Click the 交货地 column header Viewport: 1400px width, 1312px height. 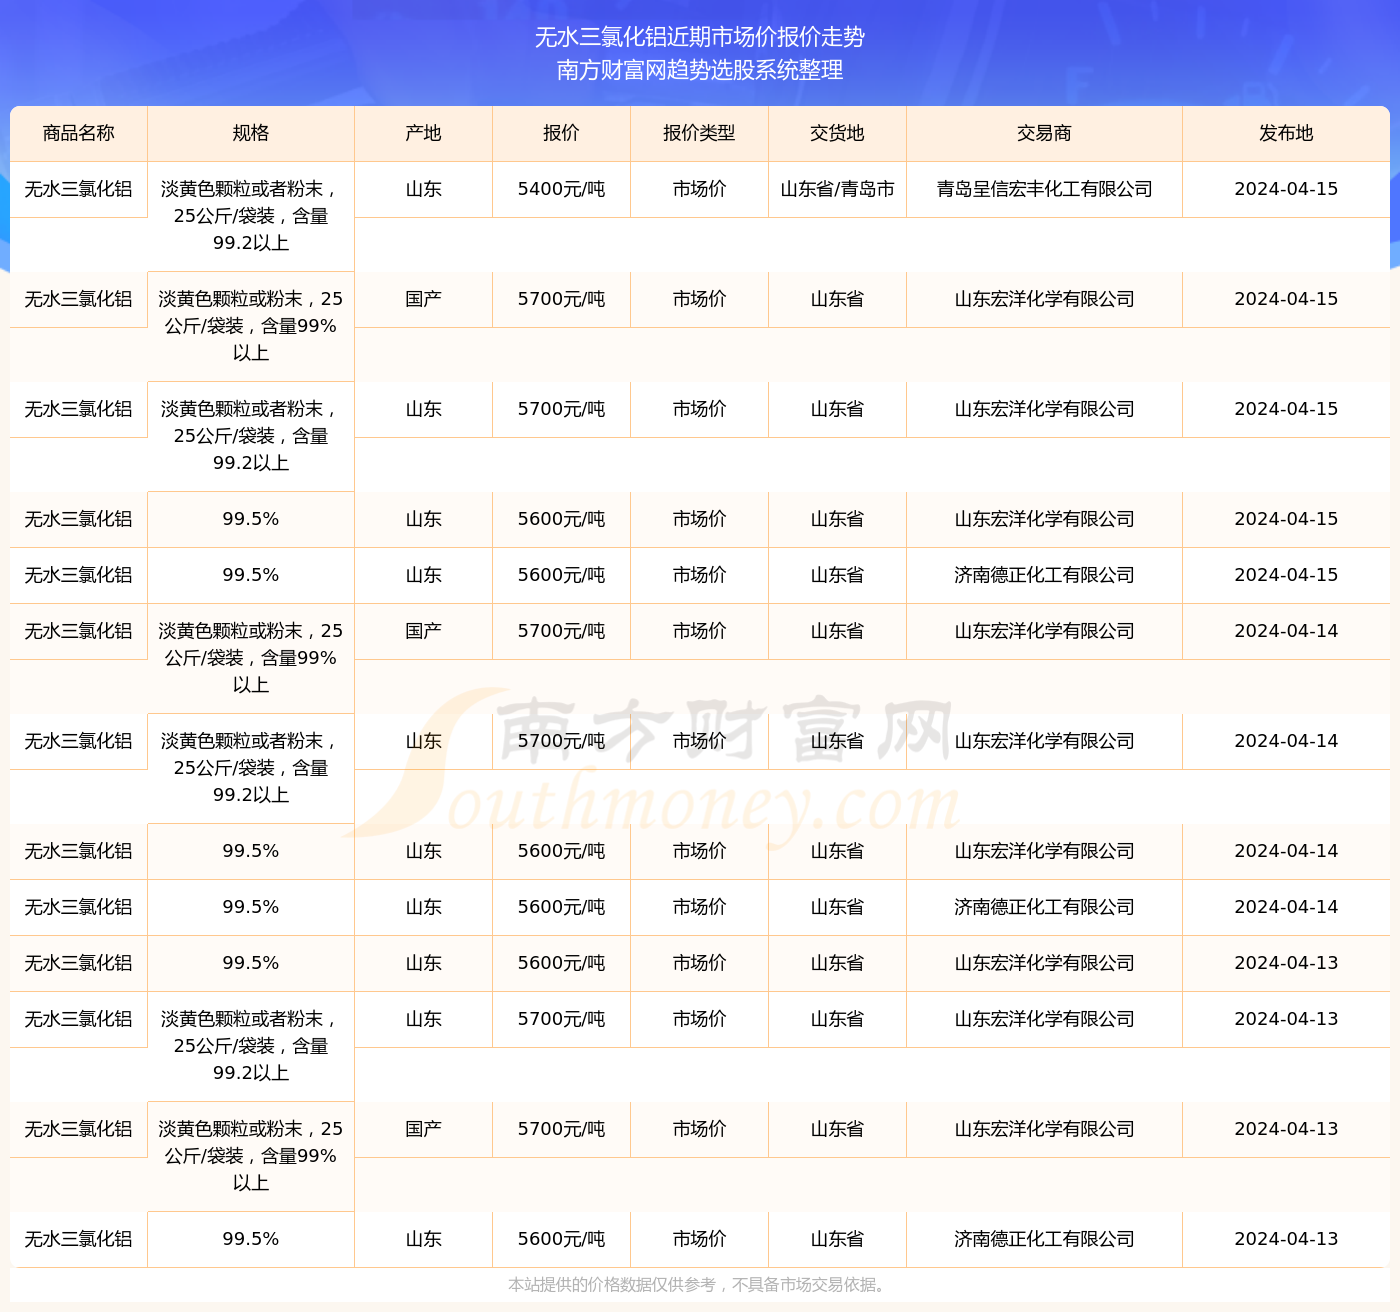837,133
